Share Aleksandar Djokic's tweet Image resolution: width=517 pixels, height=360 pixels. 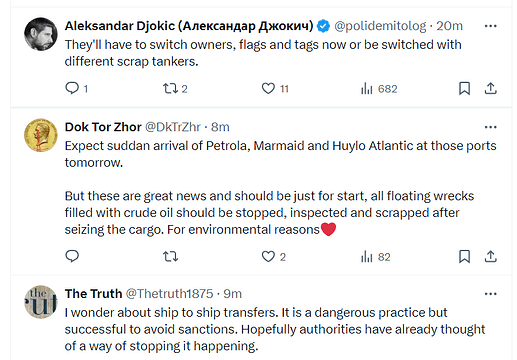490,88
